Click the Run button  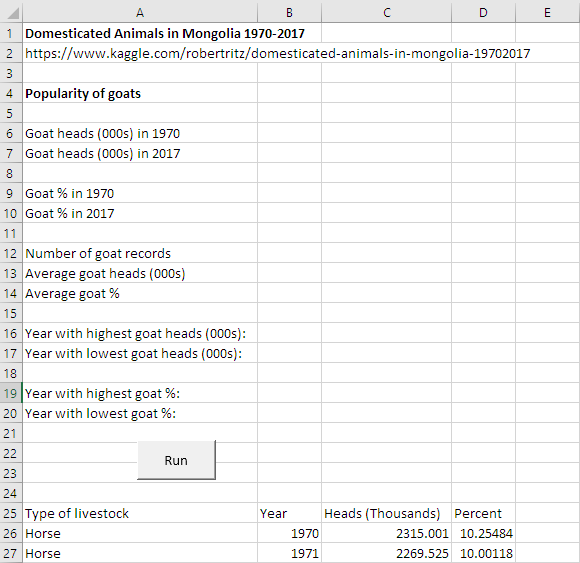(176, 460)
